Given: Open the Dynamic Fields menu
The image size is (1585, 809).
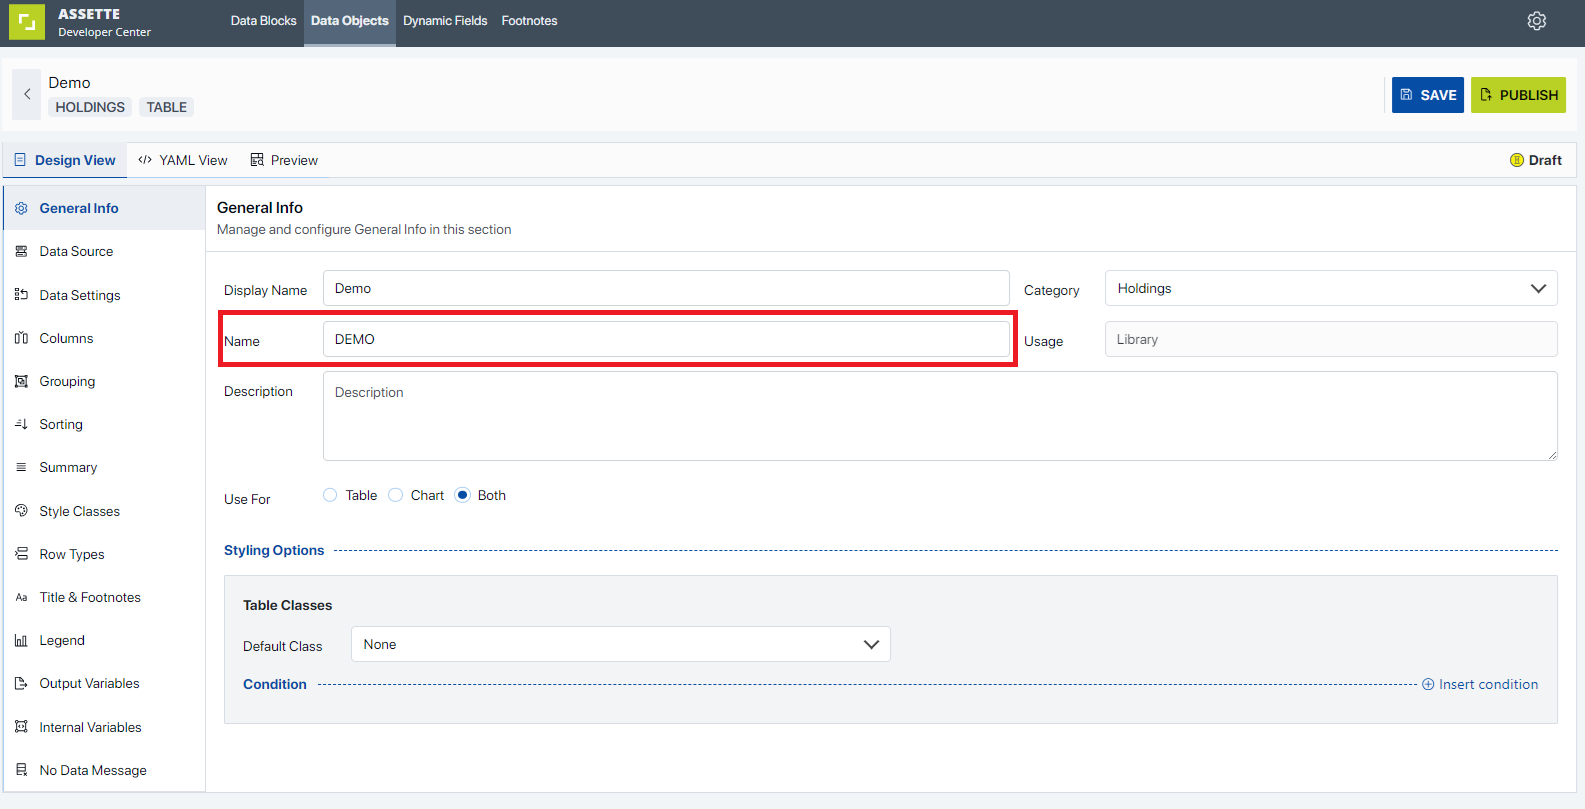Looking at the screenshot, I should 445,21.
